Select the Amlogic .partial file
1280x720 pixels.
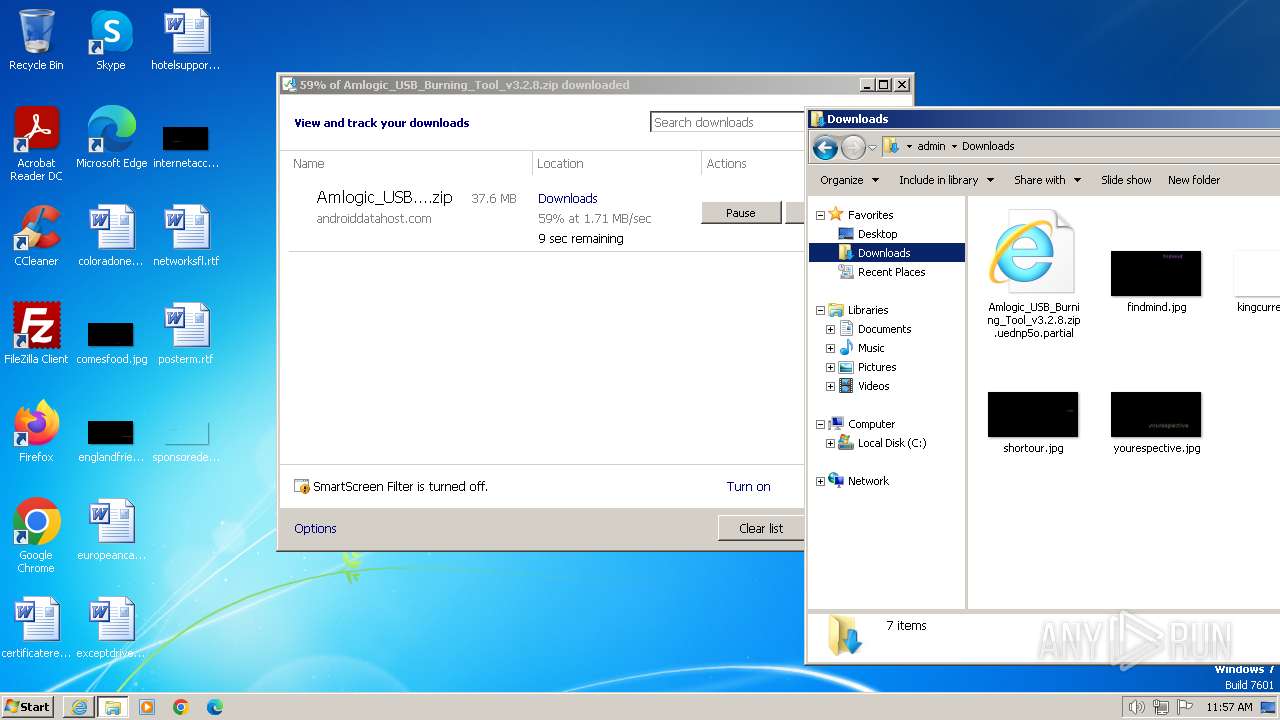click(x=1034, y=275)
